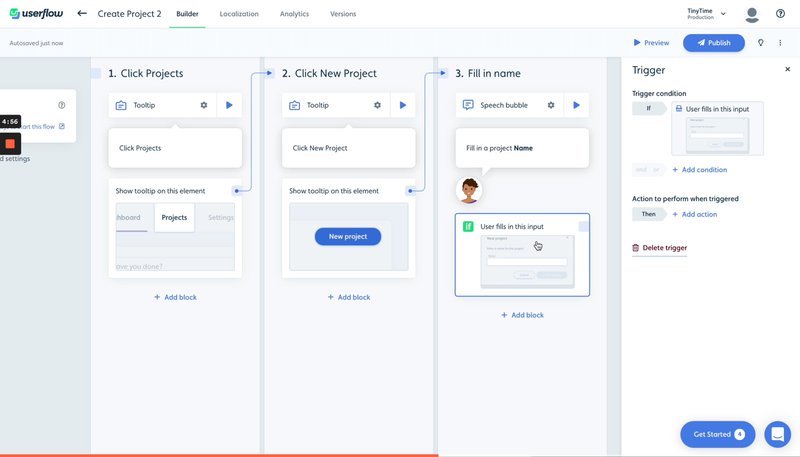
Task: Open settings gear for the Speech bubble block
Action: (x=551, y=105)
